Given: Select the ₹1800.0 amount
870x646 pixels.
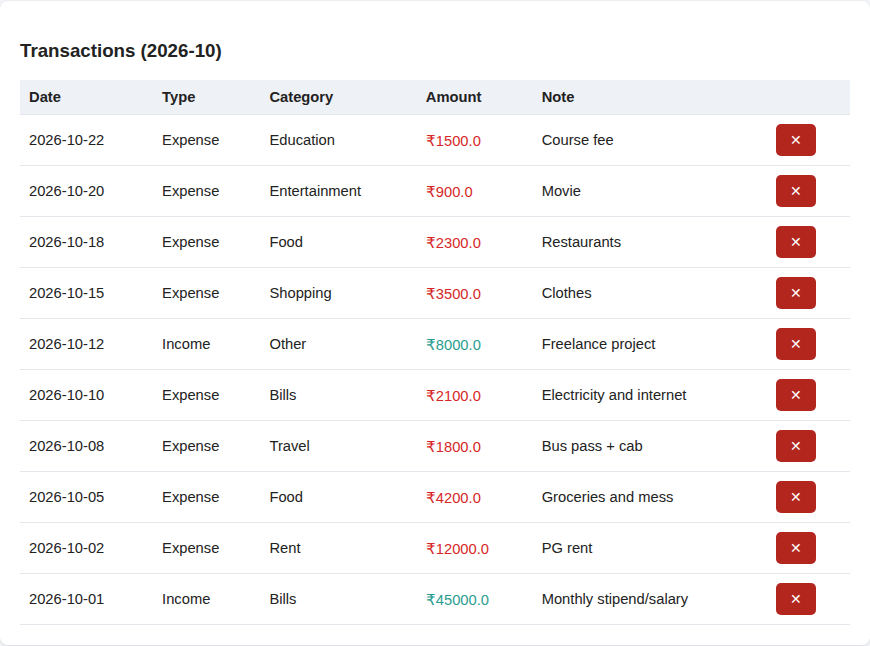Looking at the screenshot, I should point(453,447).
